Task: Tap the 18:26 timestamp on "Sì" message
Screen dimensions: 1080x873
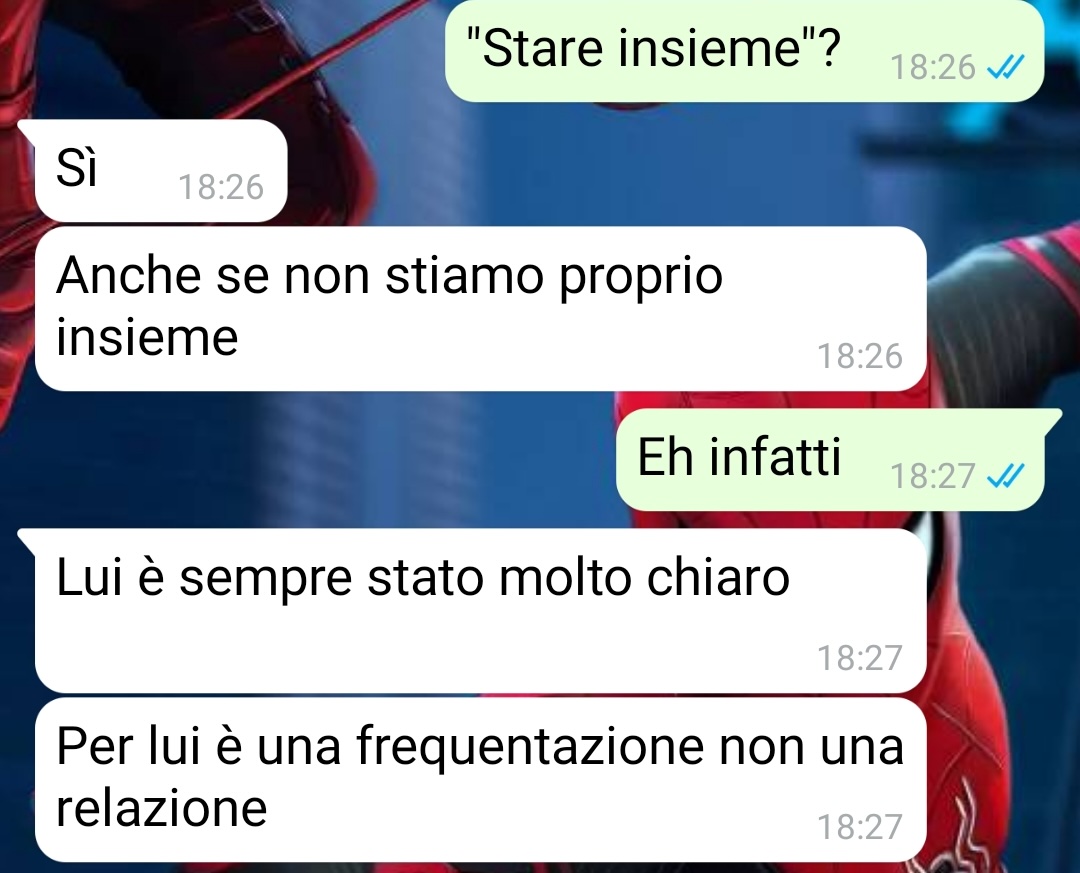Action: 221,187
